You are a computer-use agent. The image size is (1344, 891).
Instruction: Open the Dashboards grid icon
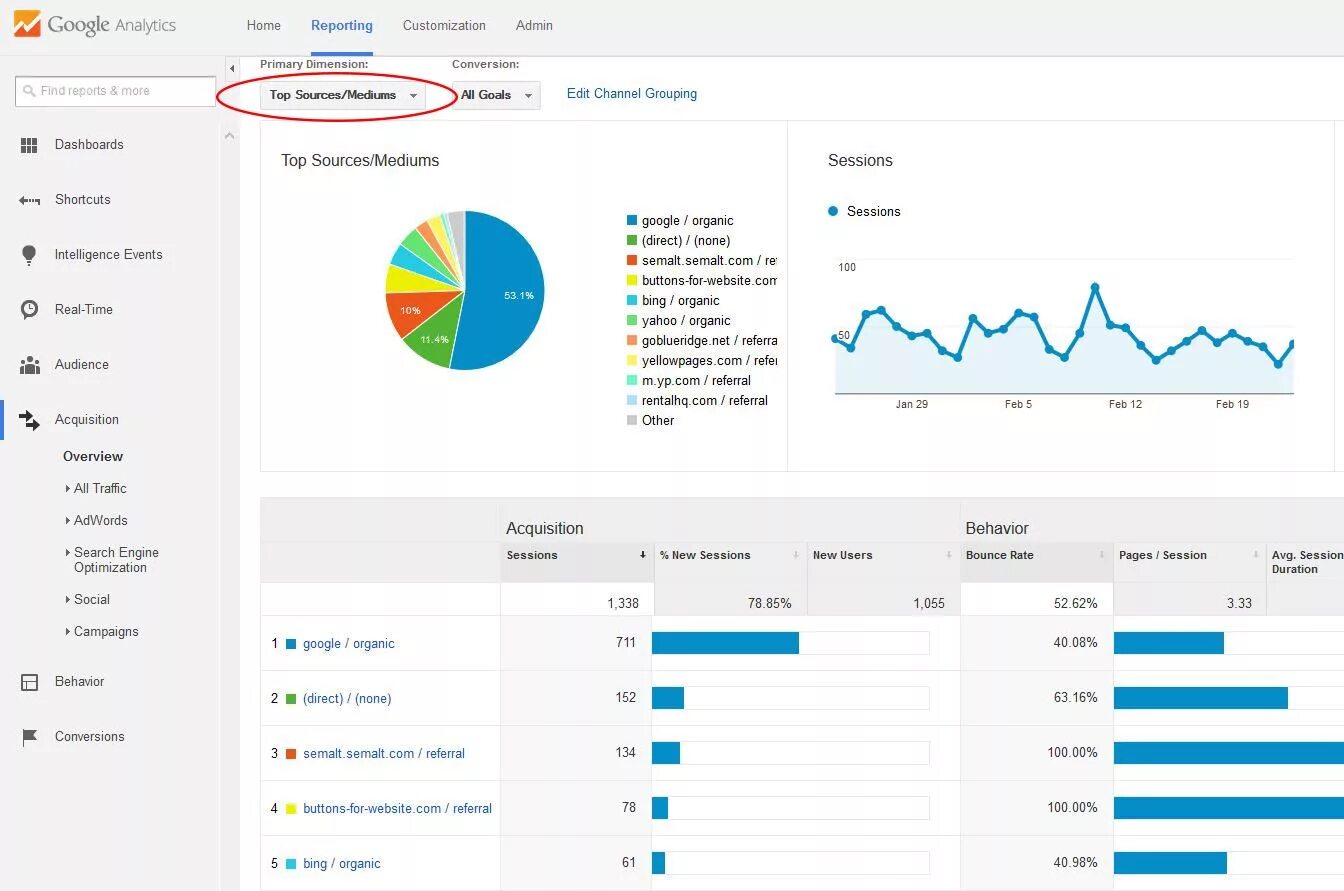pos(29,145)
